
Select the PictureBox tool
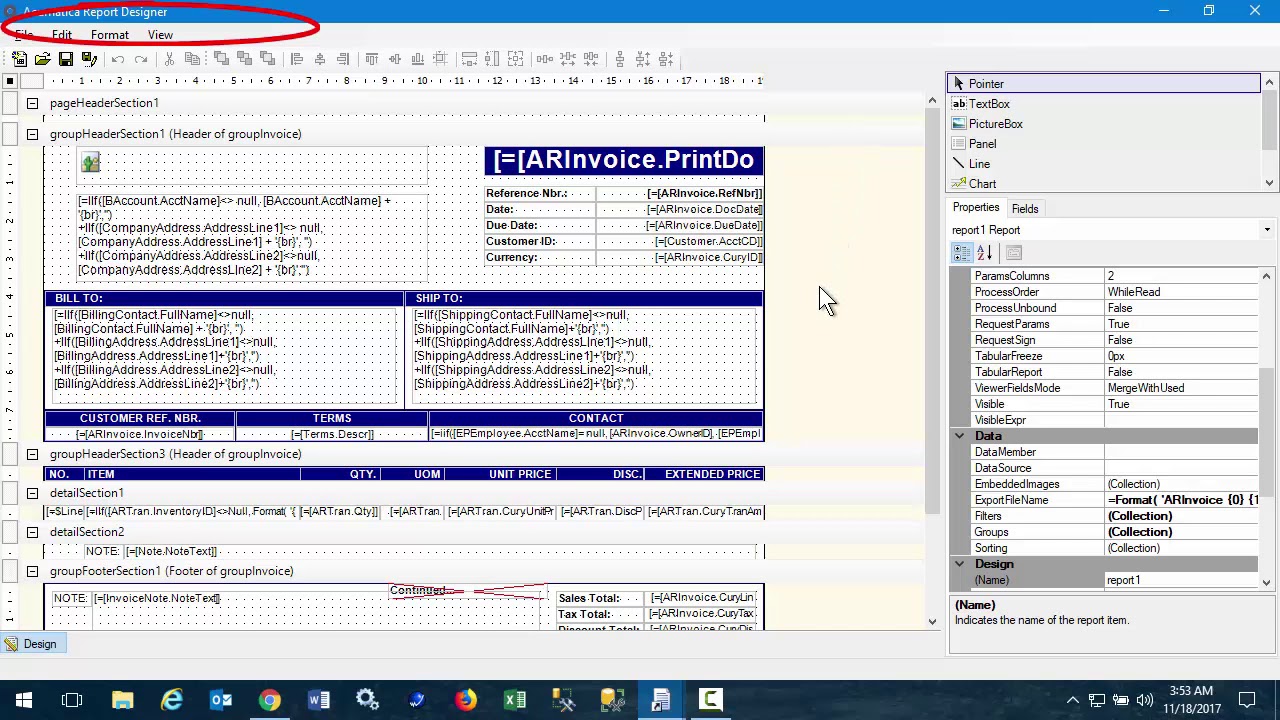tap(1104, 124)
